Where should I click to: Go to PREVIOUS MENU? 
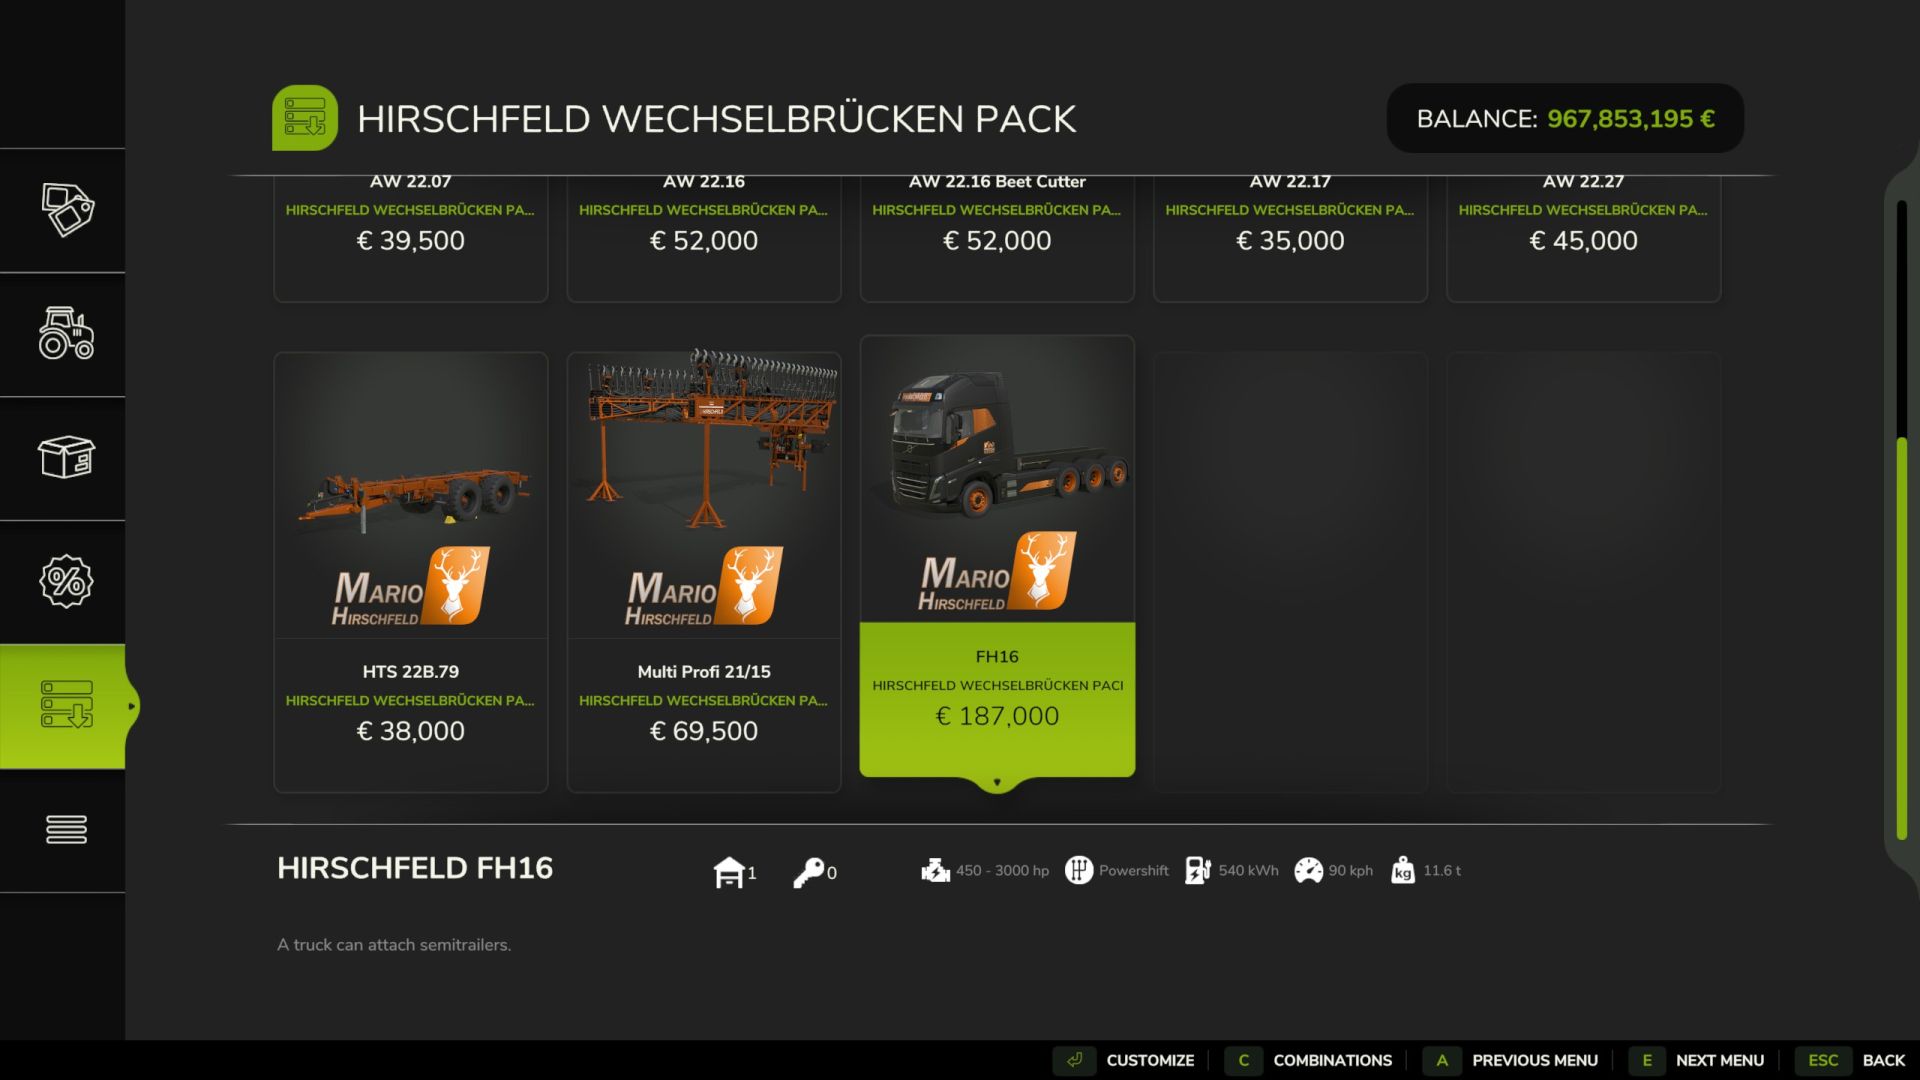pyautogui.click(x=1513, y=1060)
